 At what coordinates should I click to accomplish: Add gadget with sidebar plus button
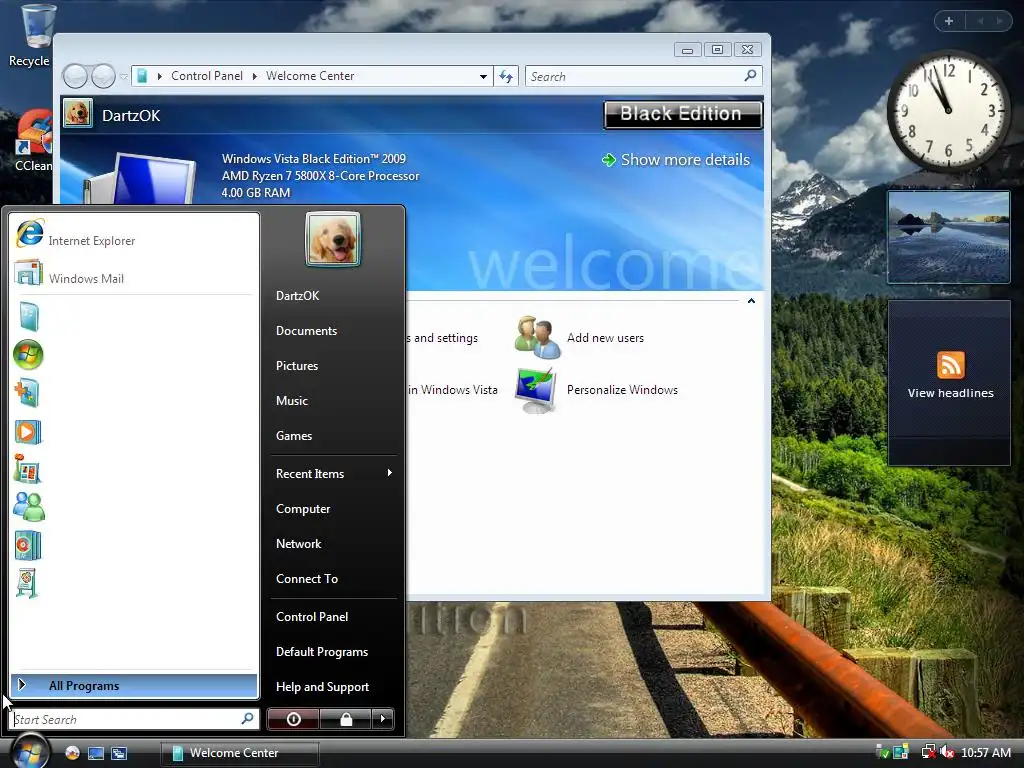pos(949,21)
